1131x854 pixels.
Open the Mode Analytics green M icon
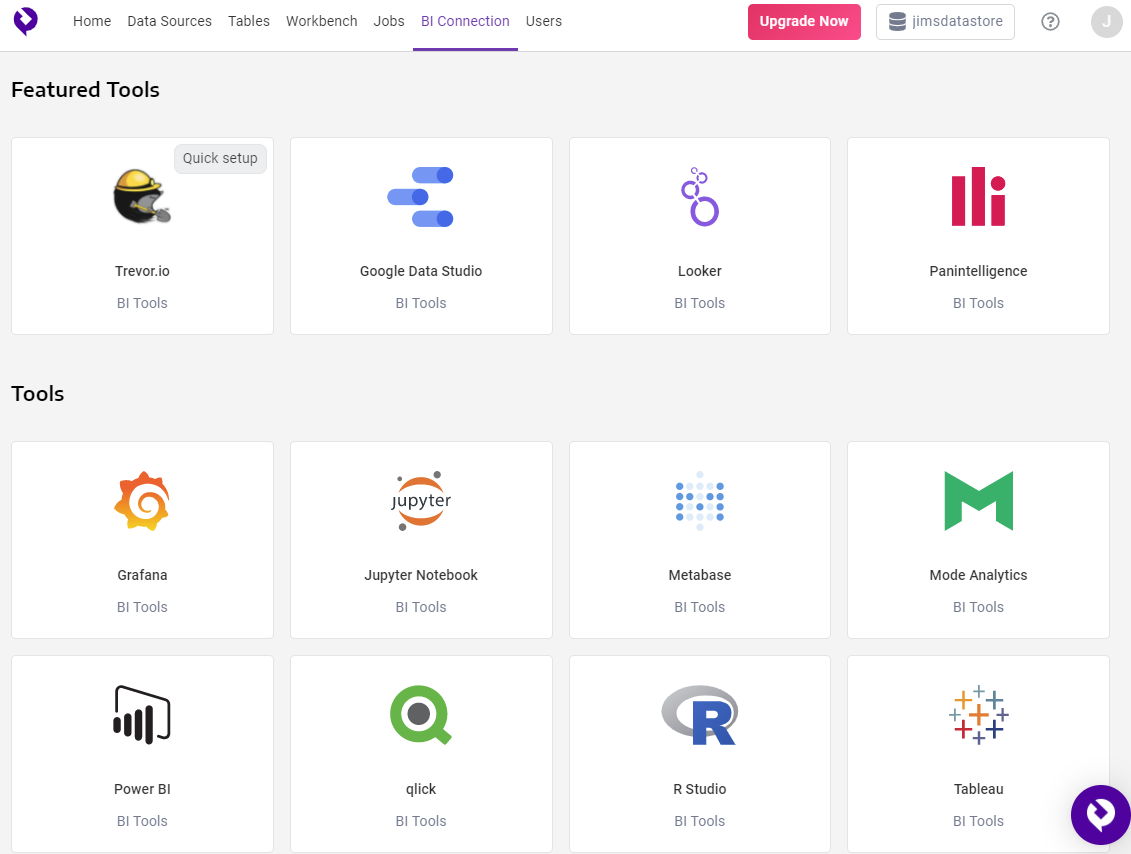978,501
